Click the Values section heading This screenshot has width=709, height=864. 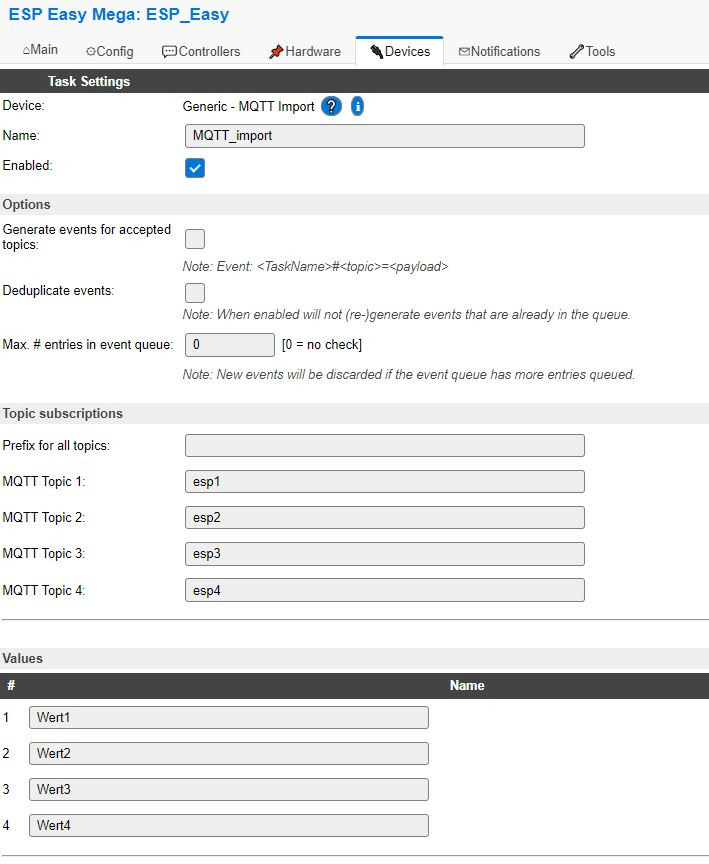23,658
